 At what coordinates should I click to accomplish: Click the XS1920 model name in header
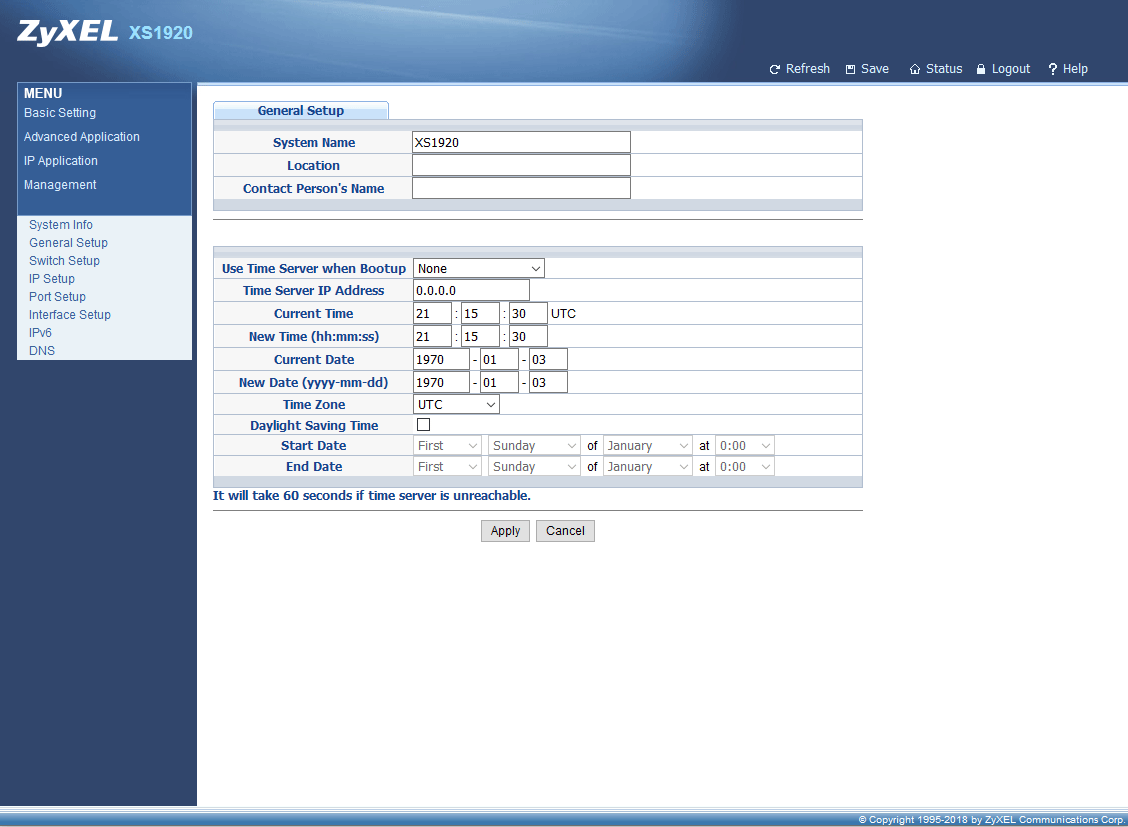coord(160,33)
